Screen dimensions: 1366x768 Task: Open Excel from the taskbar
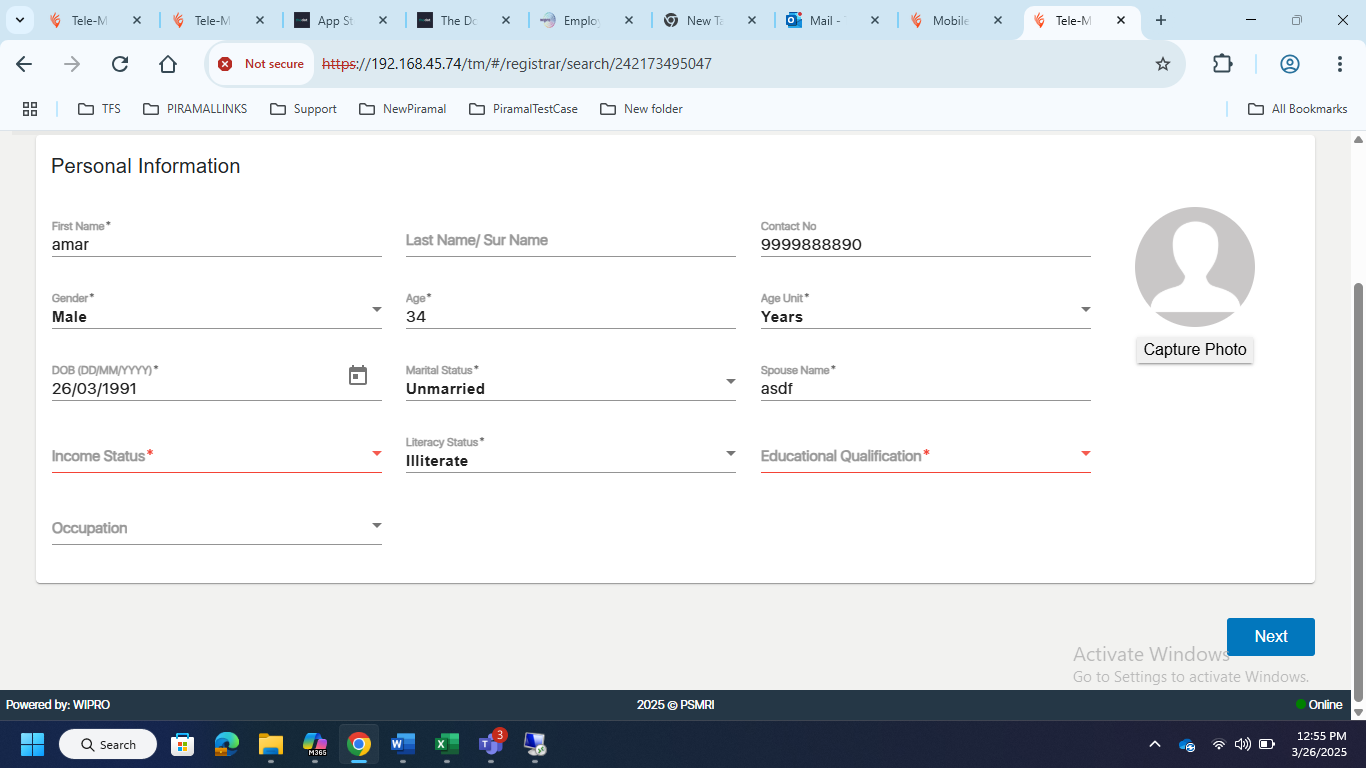coord(446,744)
